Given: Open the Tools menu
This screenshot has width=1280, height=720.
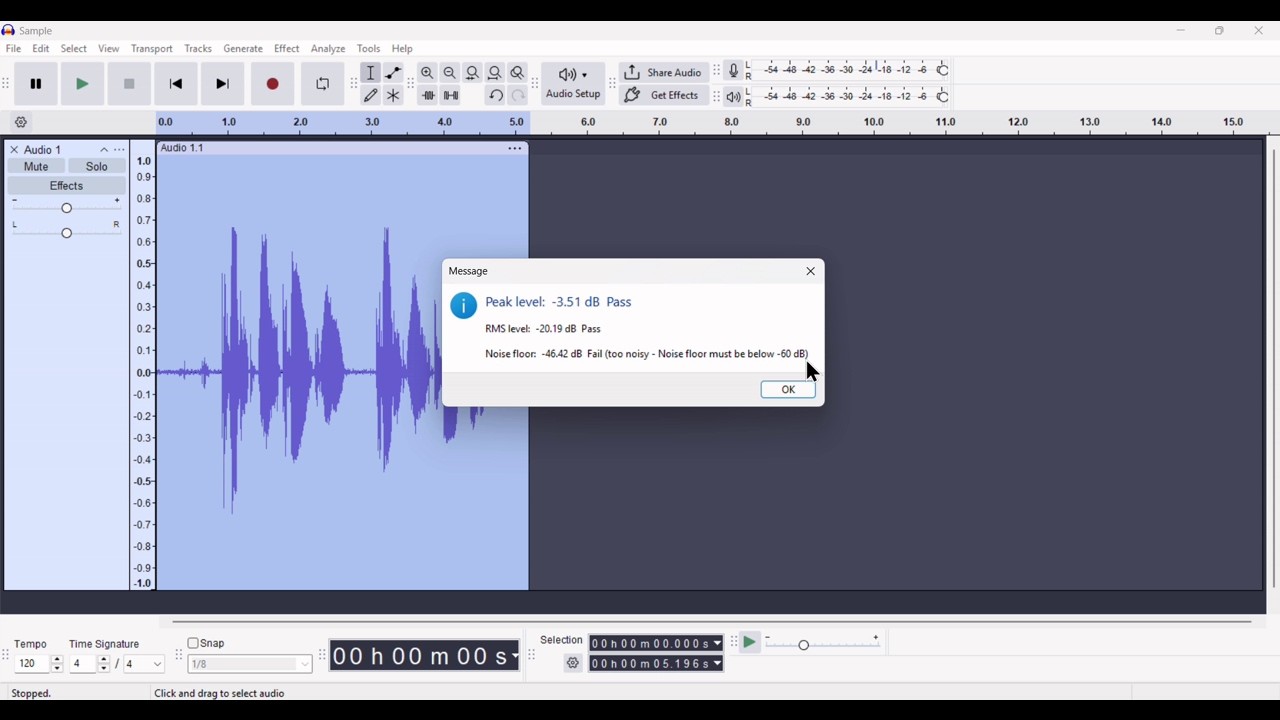Looking at the screenshot, I should pos(369,49).
